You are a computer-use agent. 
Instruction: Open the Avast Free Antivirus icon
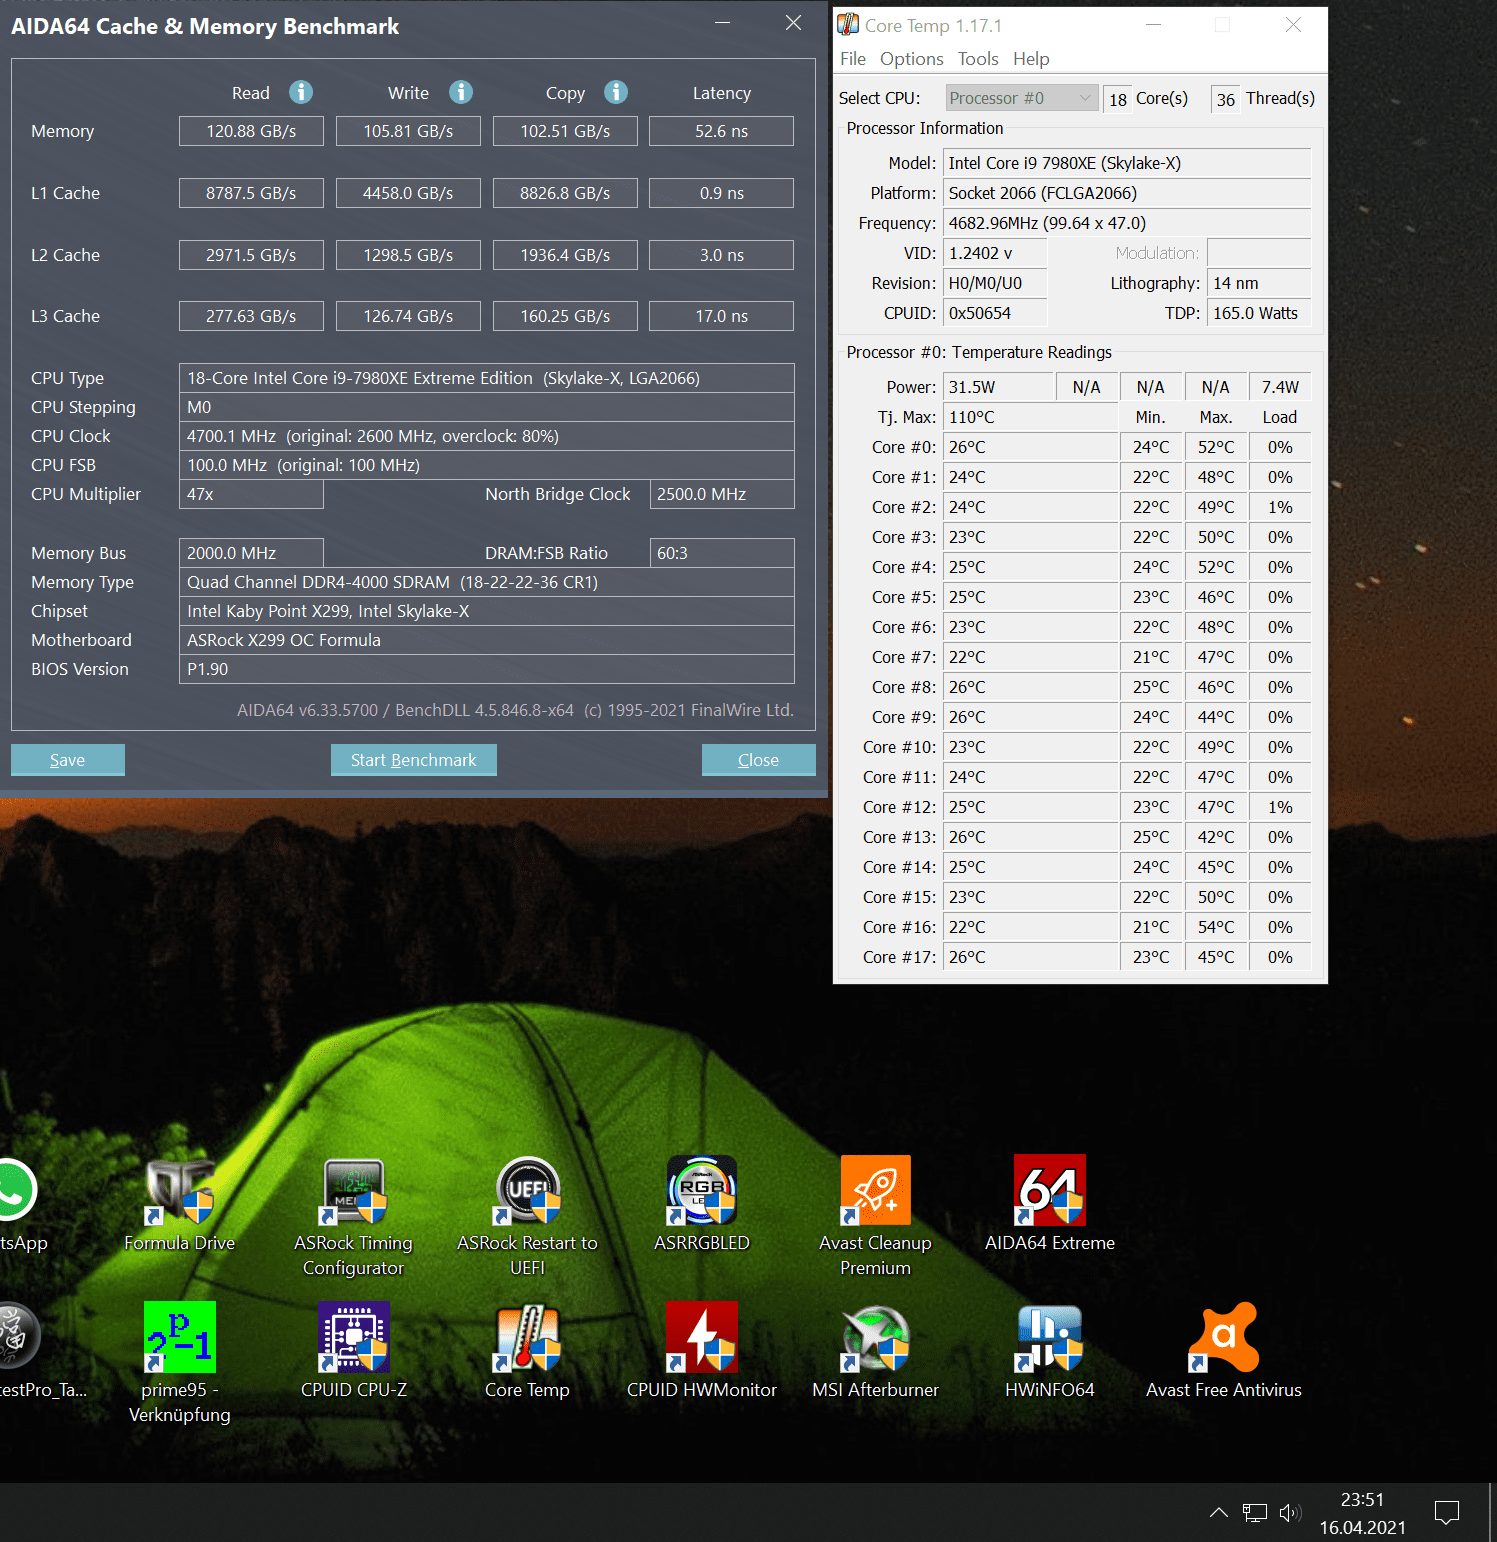pos(1224,1350)
